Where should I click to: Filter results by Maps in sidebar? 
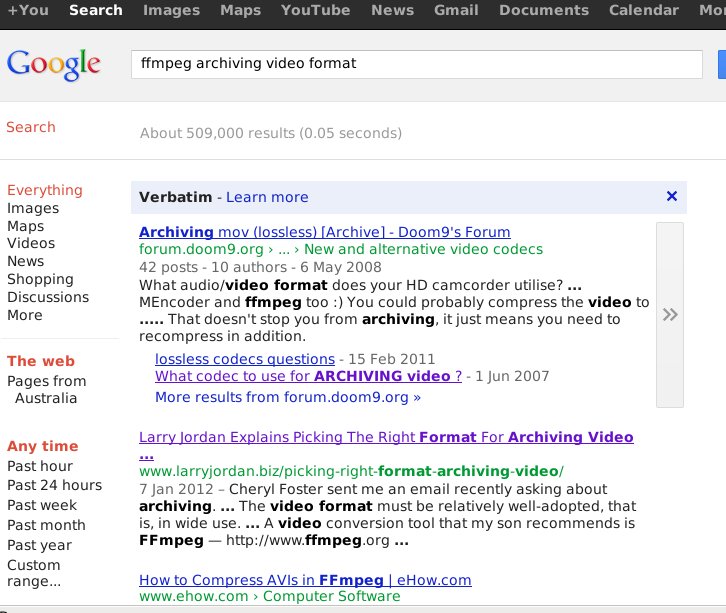point(25,226)
